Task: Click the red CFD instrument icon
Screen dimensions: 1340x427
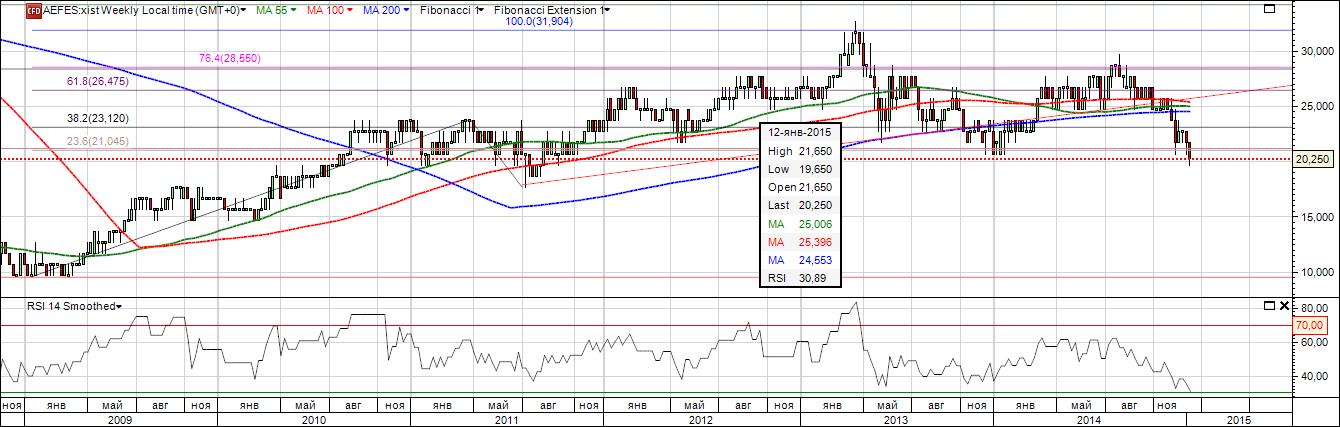Action: [x=33, y=9]
